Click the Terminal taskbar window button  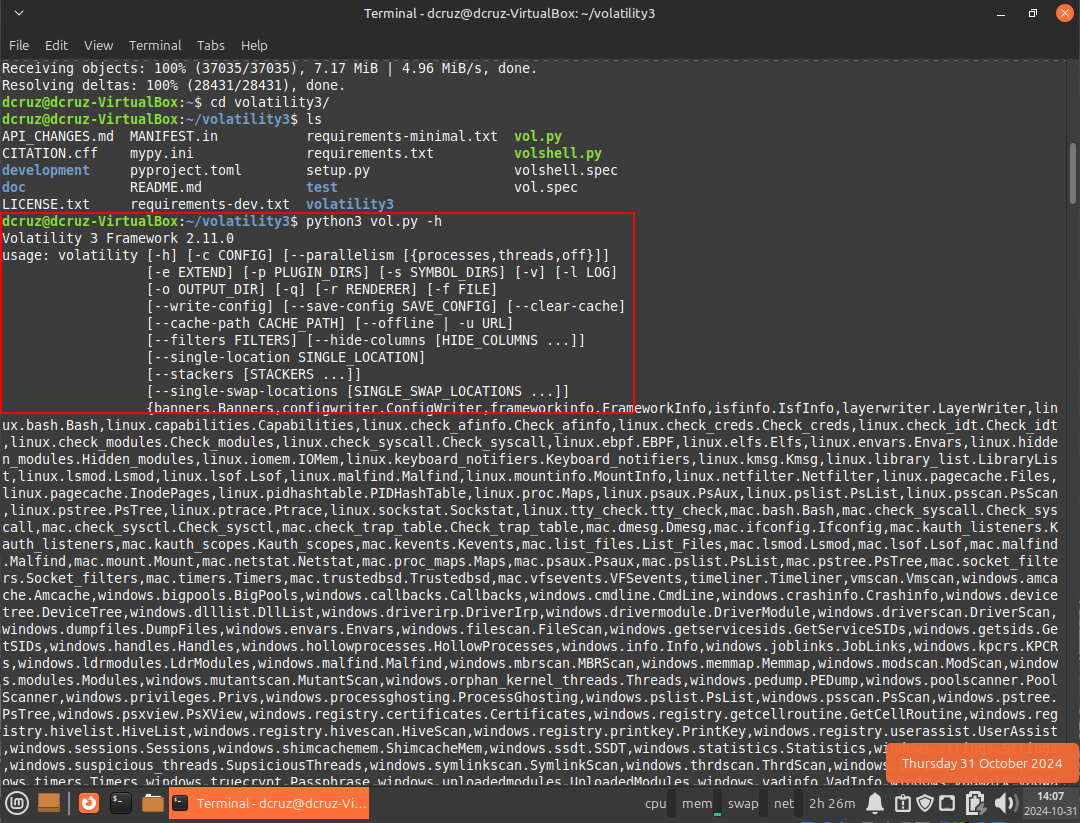269,803
